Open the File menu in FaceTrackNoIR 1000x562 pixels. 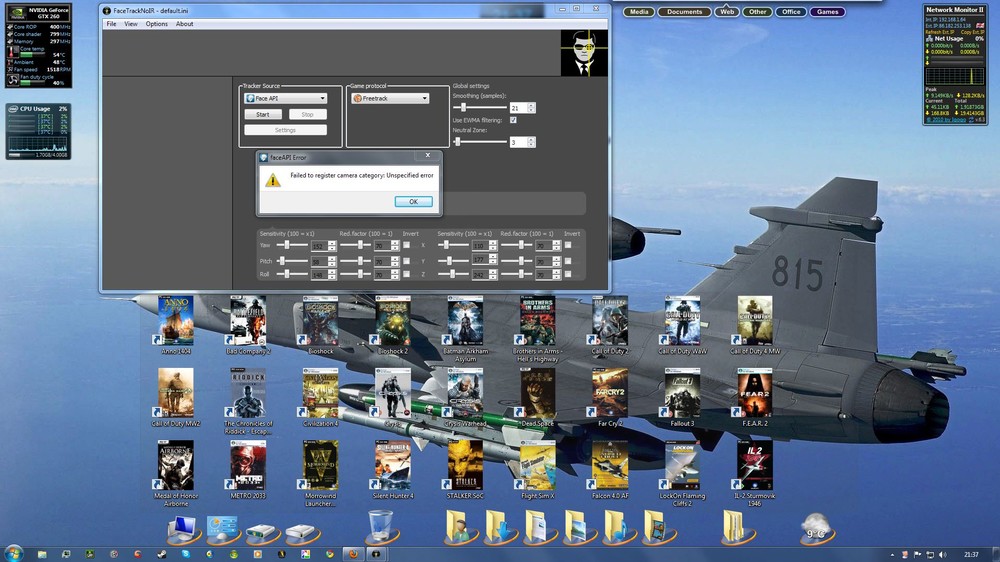pos(111,24)
